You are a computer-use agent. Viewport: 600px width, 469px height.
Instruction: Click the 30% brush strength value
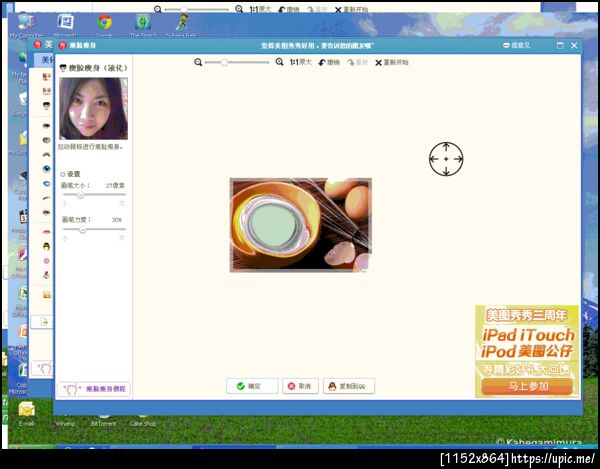(x=117, y=220)
